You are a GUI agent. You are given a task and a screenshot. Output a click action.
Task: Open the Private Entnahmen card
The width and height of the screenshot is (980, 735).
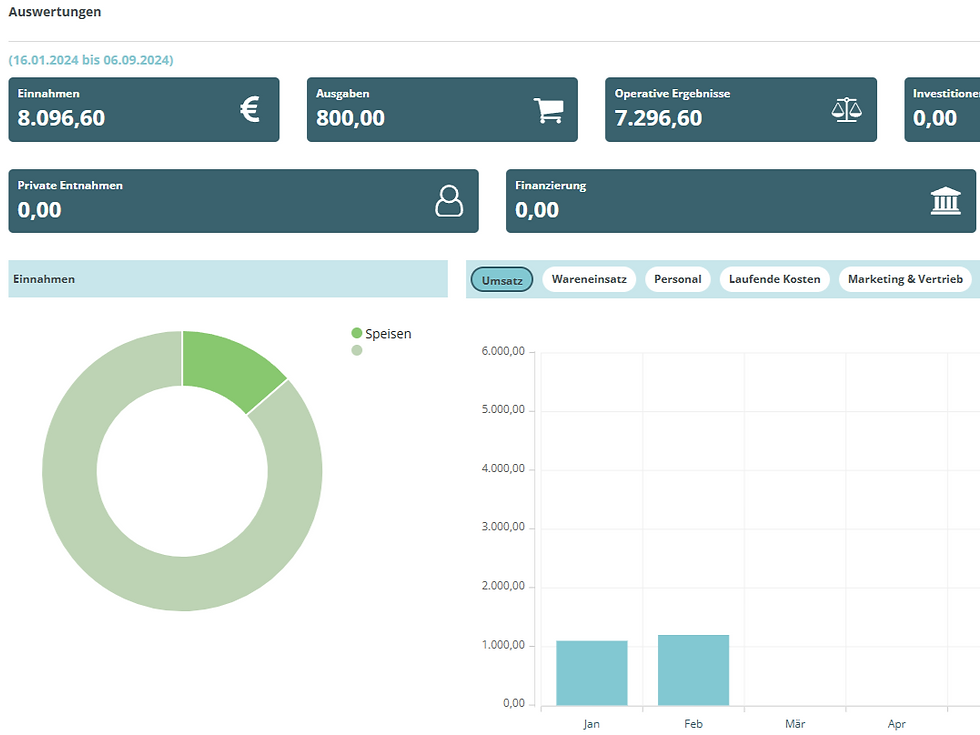tap(243, 201)
